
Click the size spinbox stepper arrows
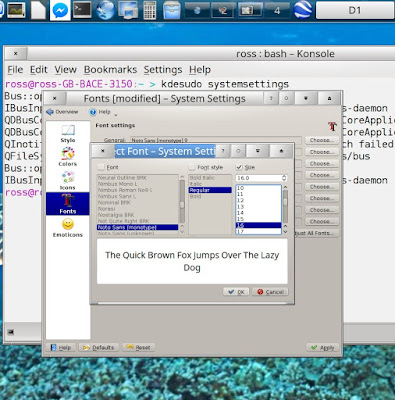284,178
